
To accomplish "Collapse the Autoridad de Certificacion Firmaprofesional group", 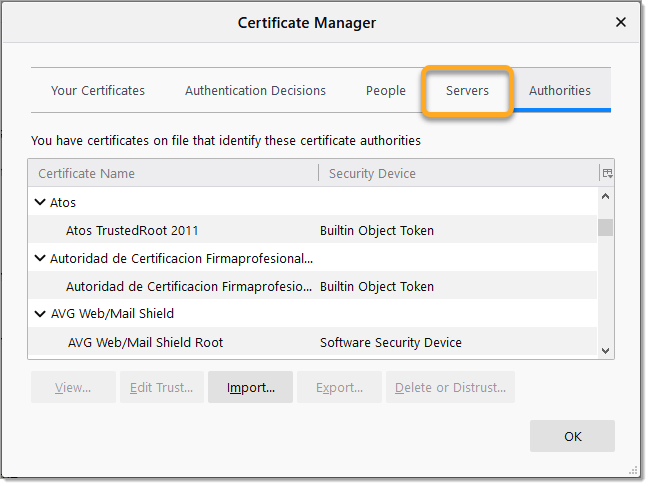I will pos(40,258).
